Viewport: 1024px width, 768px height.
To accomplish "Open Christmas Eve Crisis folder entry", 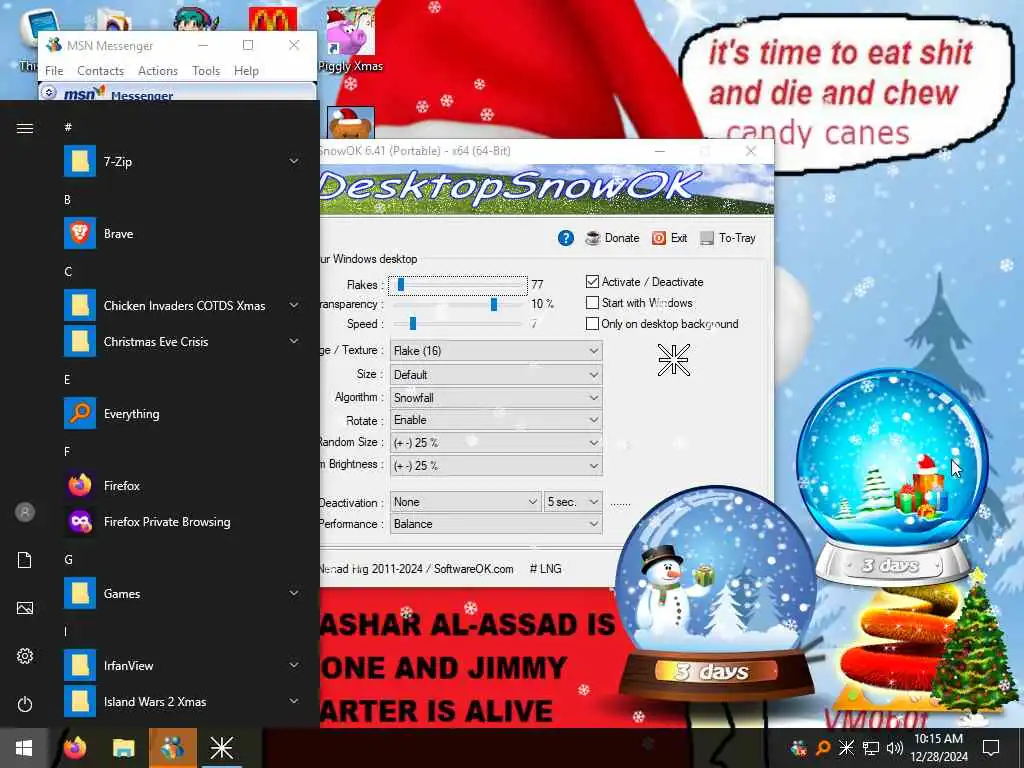I will coord(182,341).
